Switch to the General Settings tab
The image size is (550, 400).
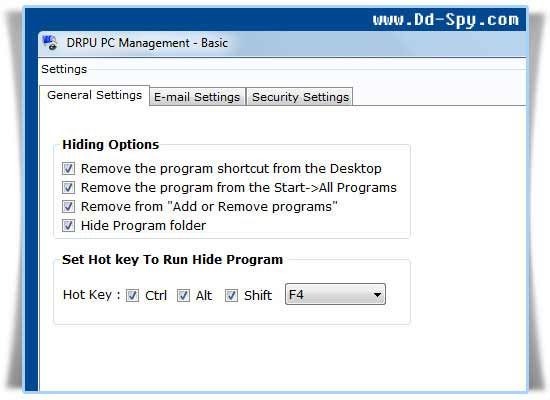coord(94,95)
